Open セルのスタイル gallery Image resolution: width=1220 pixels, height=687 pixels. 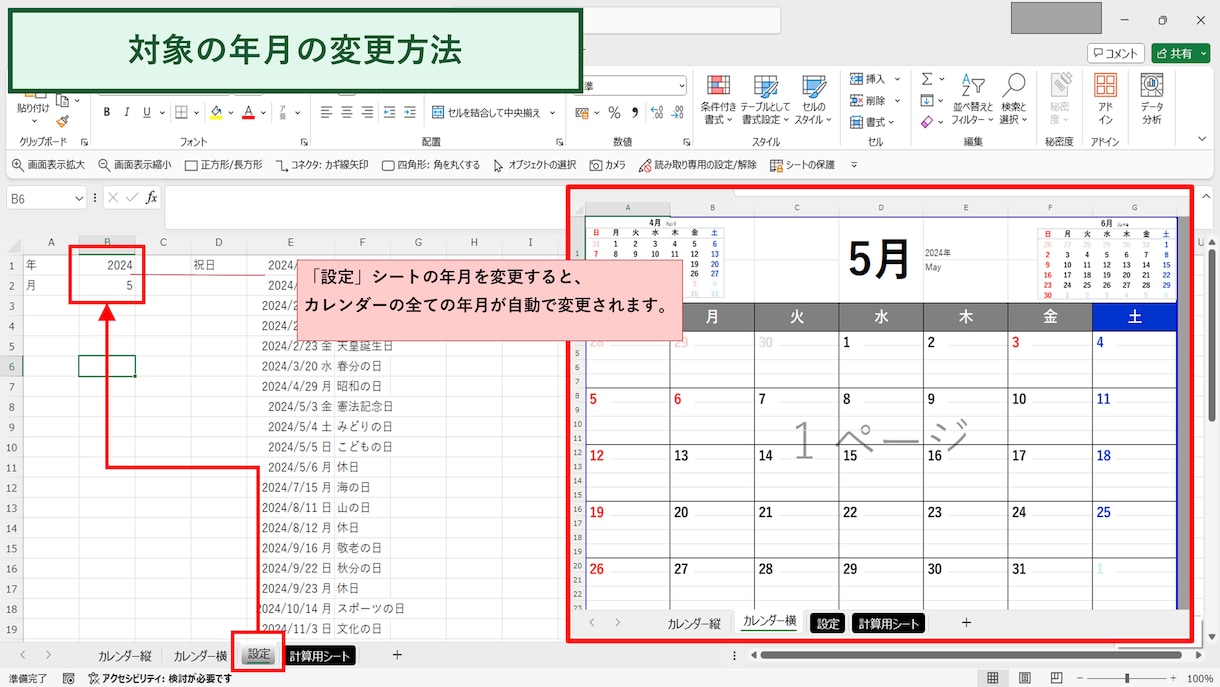pyautogui.click(x=813, y=100)
